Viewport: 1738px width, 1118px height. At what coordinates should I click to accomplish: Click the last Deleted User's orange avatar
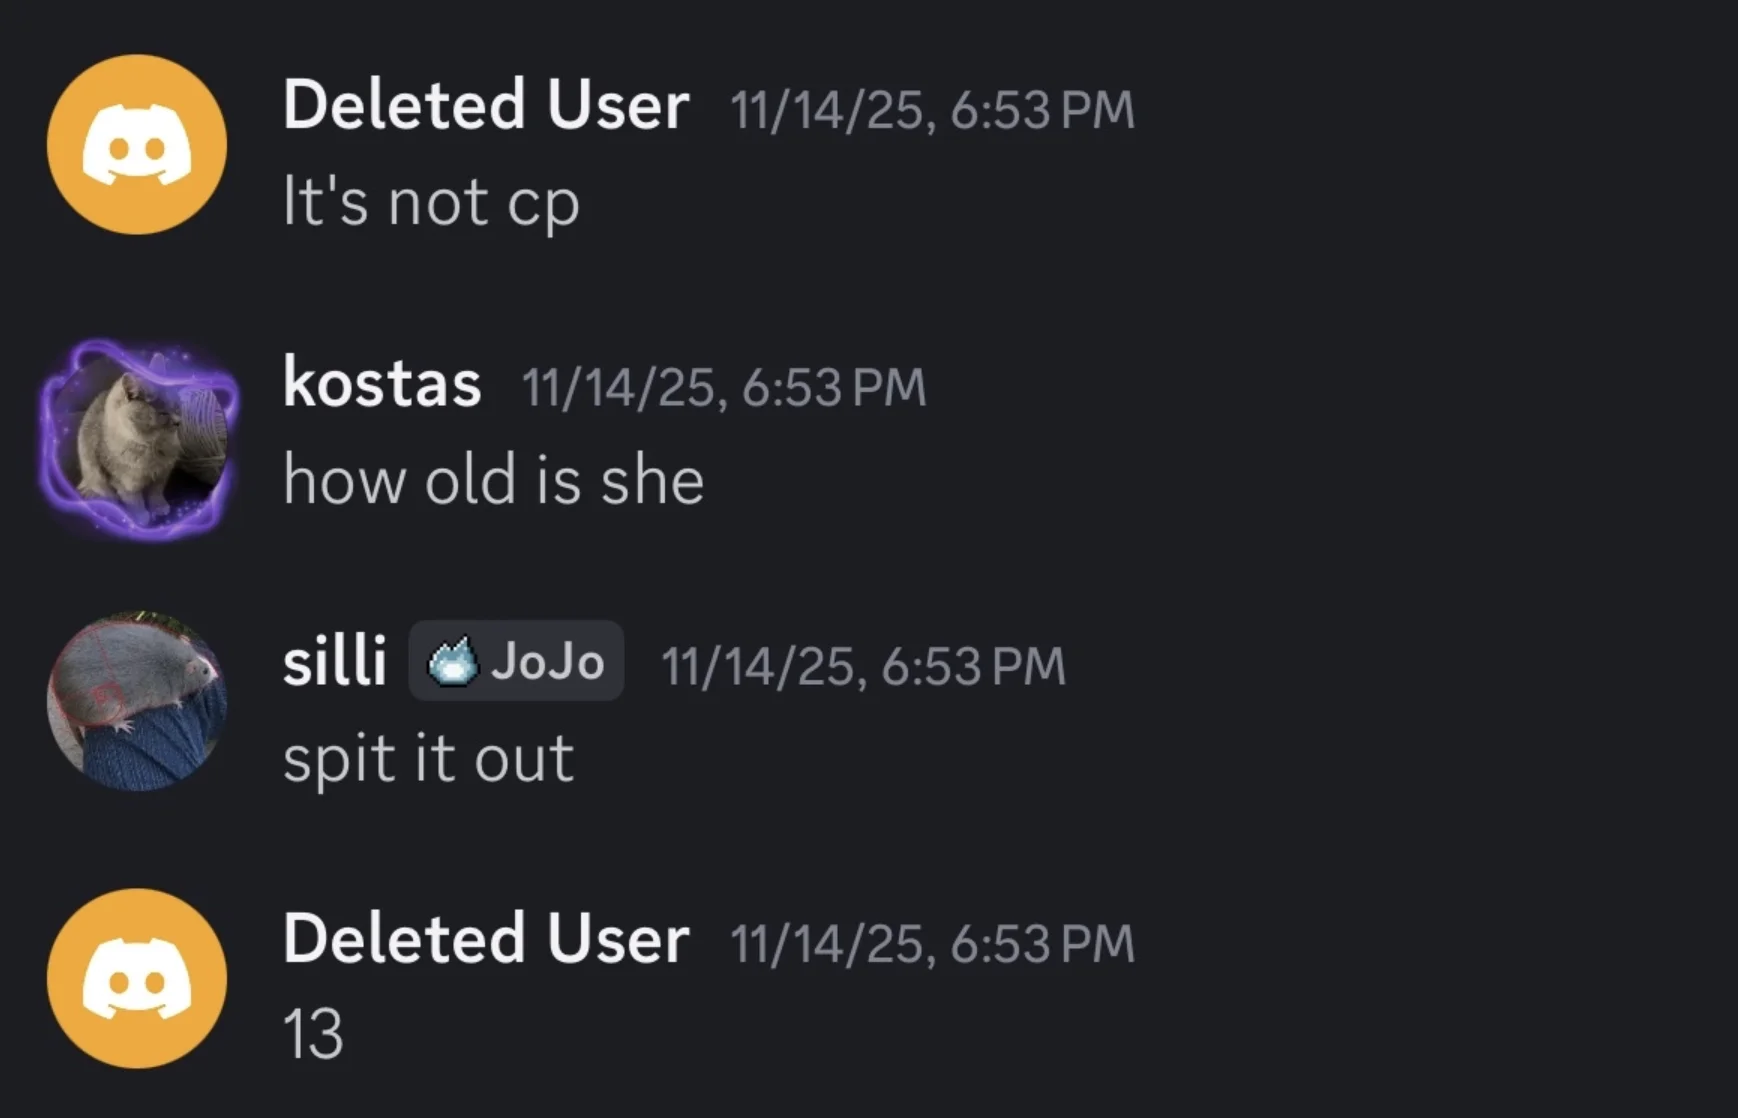tap(137, 979)
